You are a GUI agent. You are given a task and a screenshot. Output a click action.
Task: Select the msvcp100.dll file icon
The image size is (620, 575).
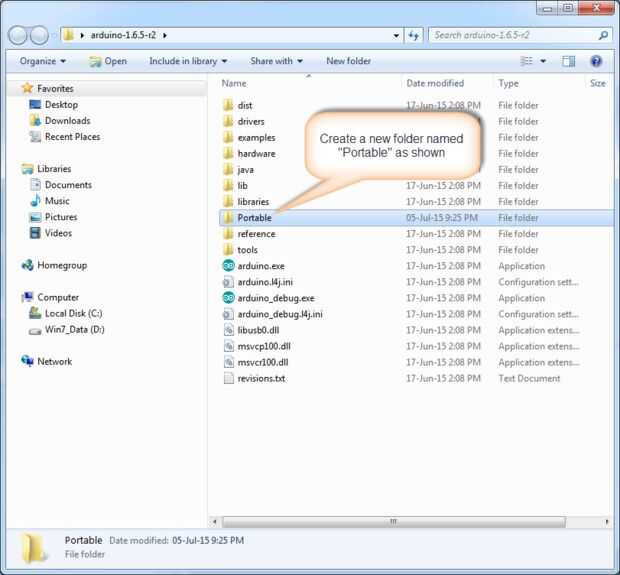click(x=229, y=346)
